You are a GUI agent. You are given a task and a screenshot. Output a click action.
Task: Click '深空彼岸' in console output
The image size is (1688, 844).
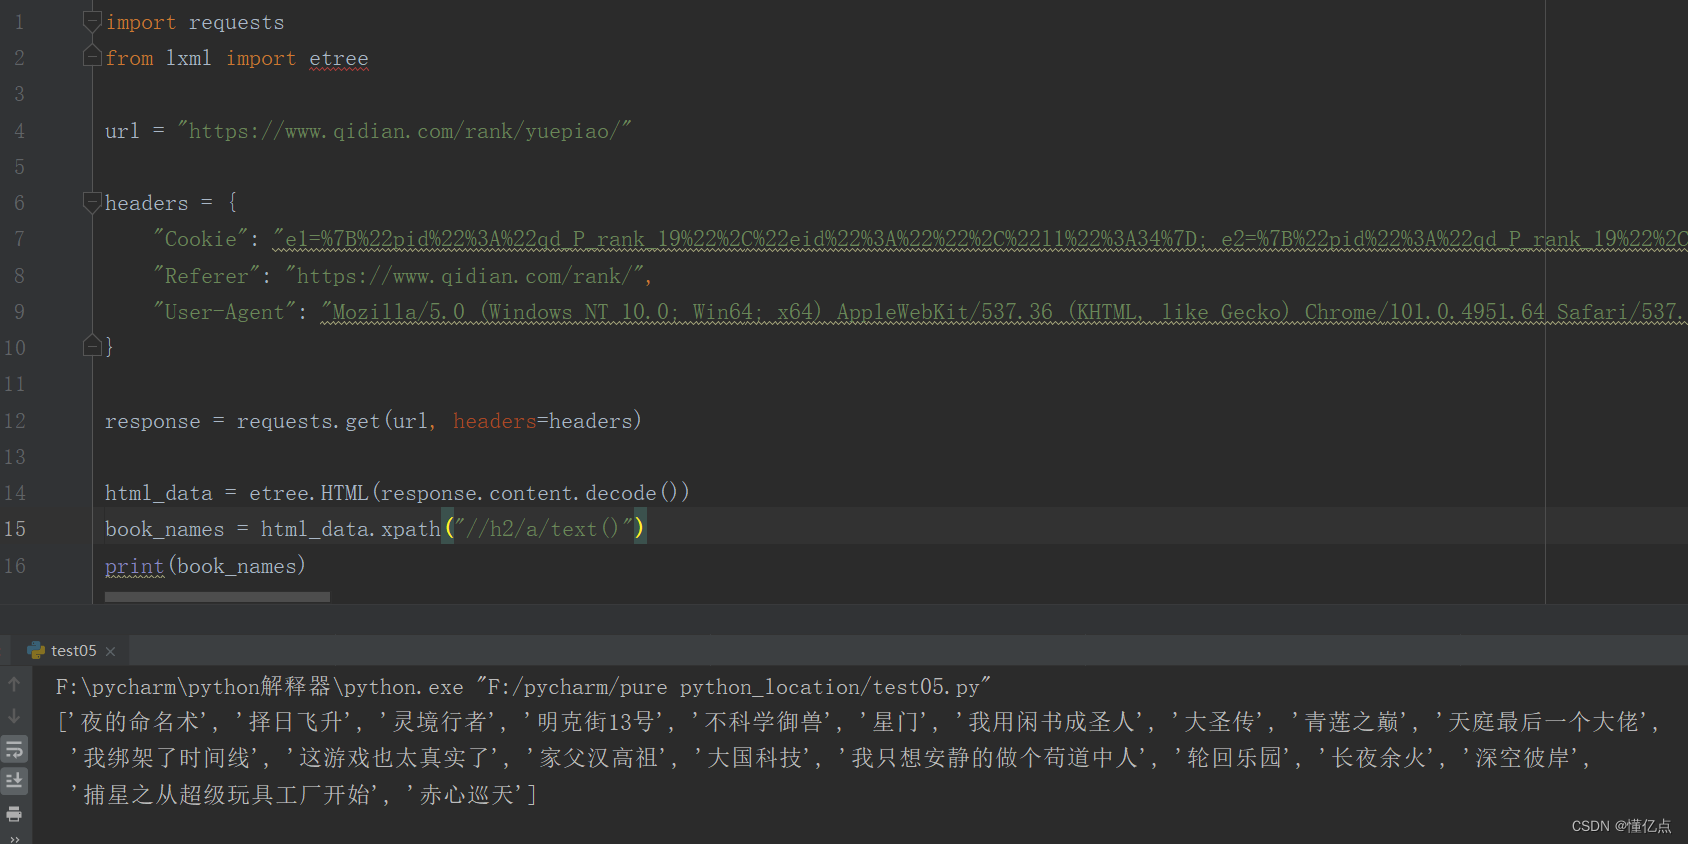tap(1522, 758)
